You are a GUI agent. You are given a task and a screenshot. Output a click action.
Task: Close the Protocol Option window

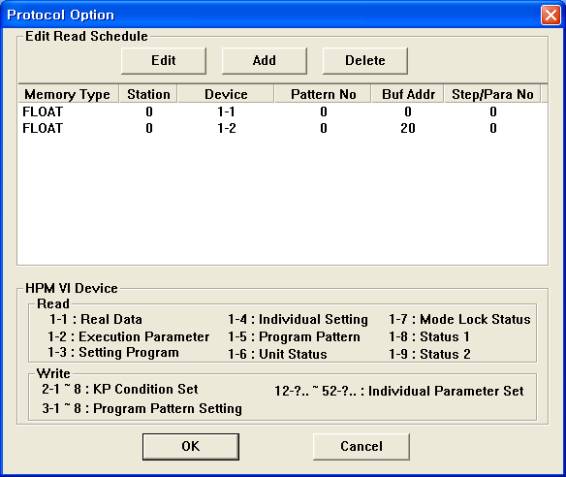[x=550, y=15]
